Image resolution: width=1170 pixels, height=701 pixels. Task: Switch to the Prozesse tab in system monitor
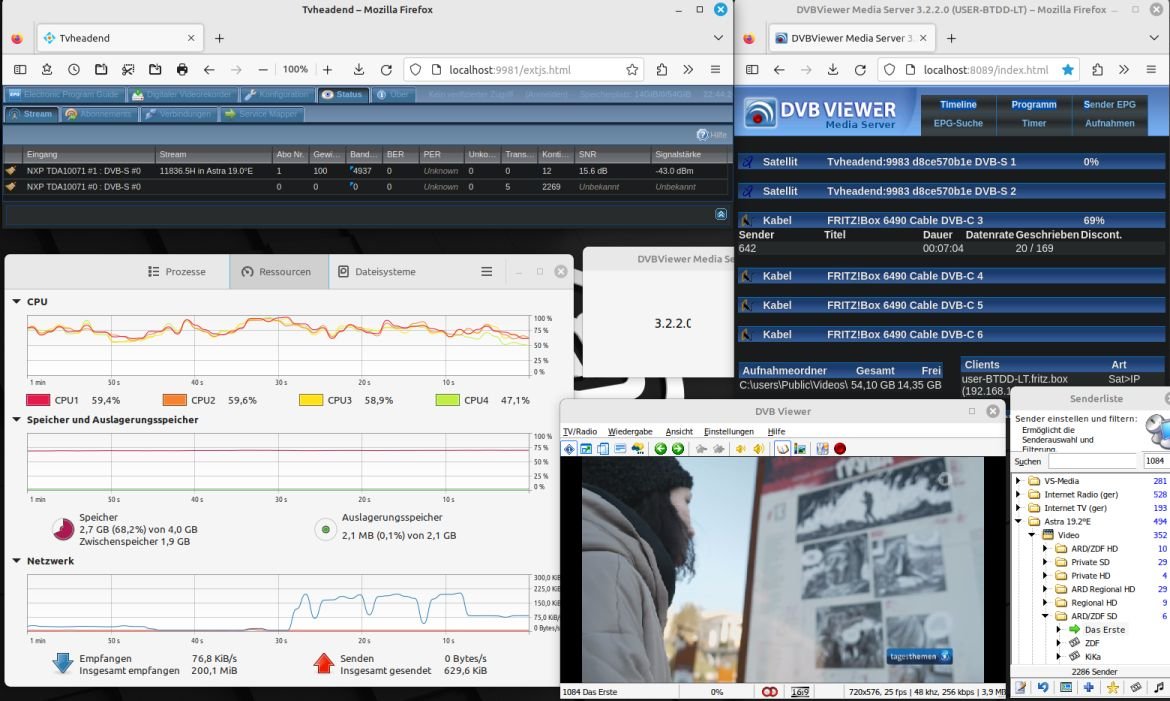pyautogui.click(x=177, y=272)
